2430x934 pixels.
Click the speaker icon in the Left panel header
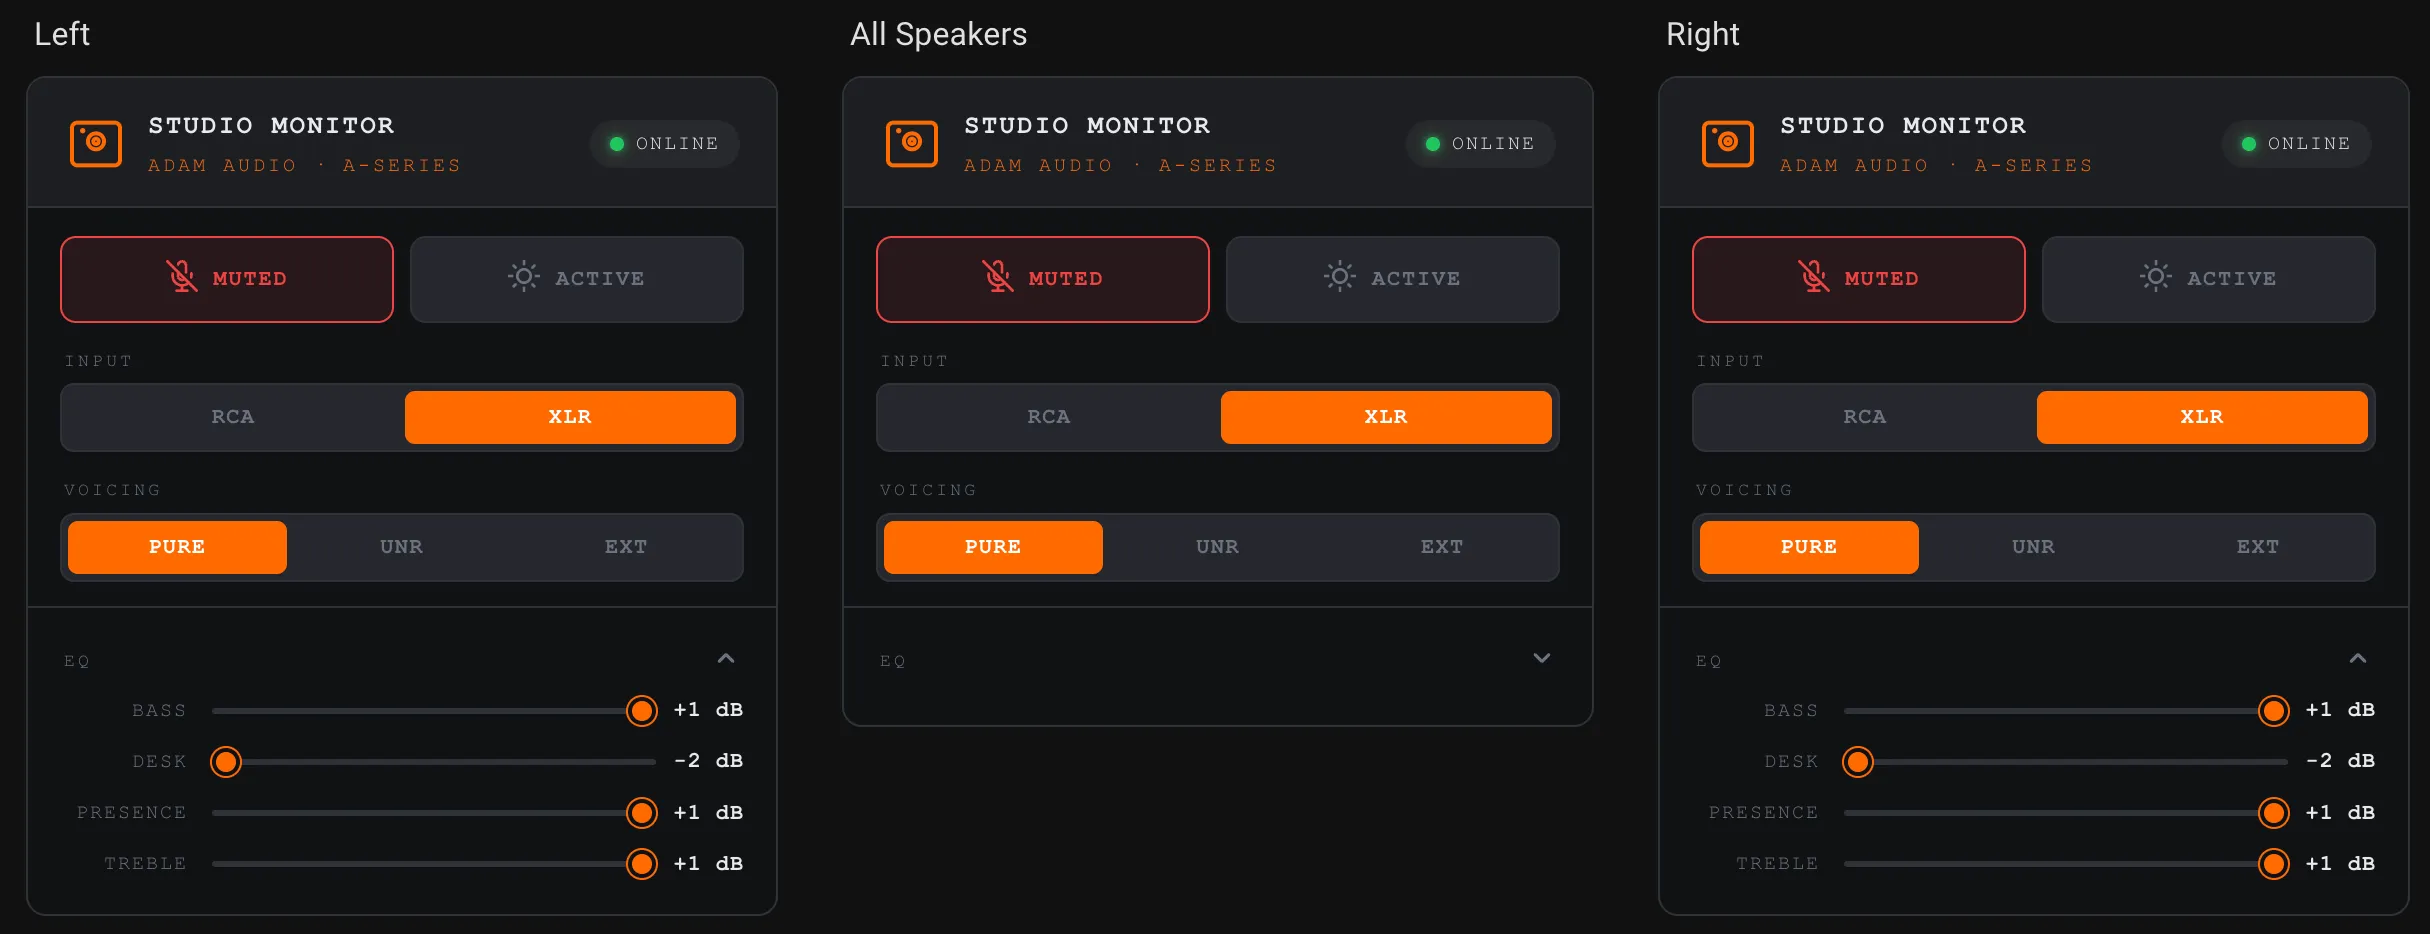pyautogui.click(x=96, y=144)
